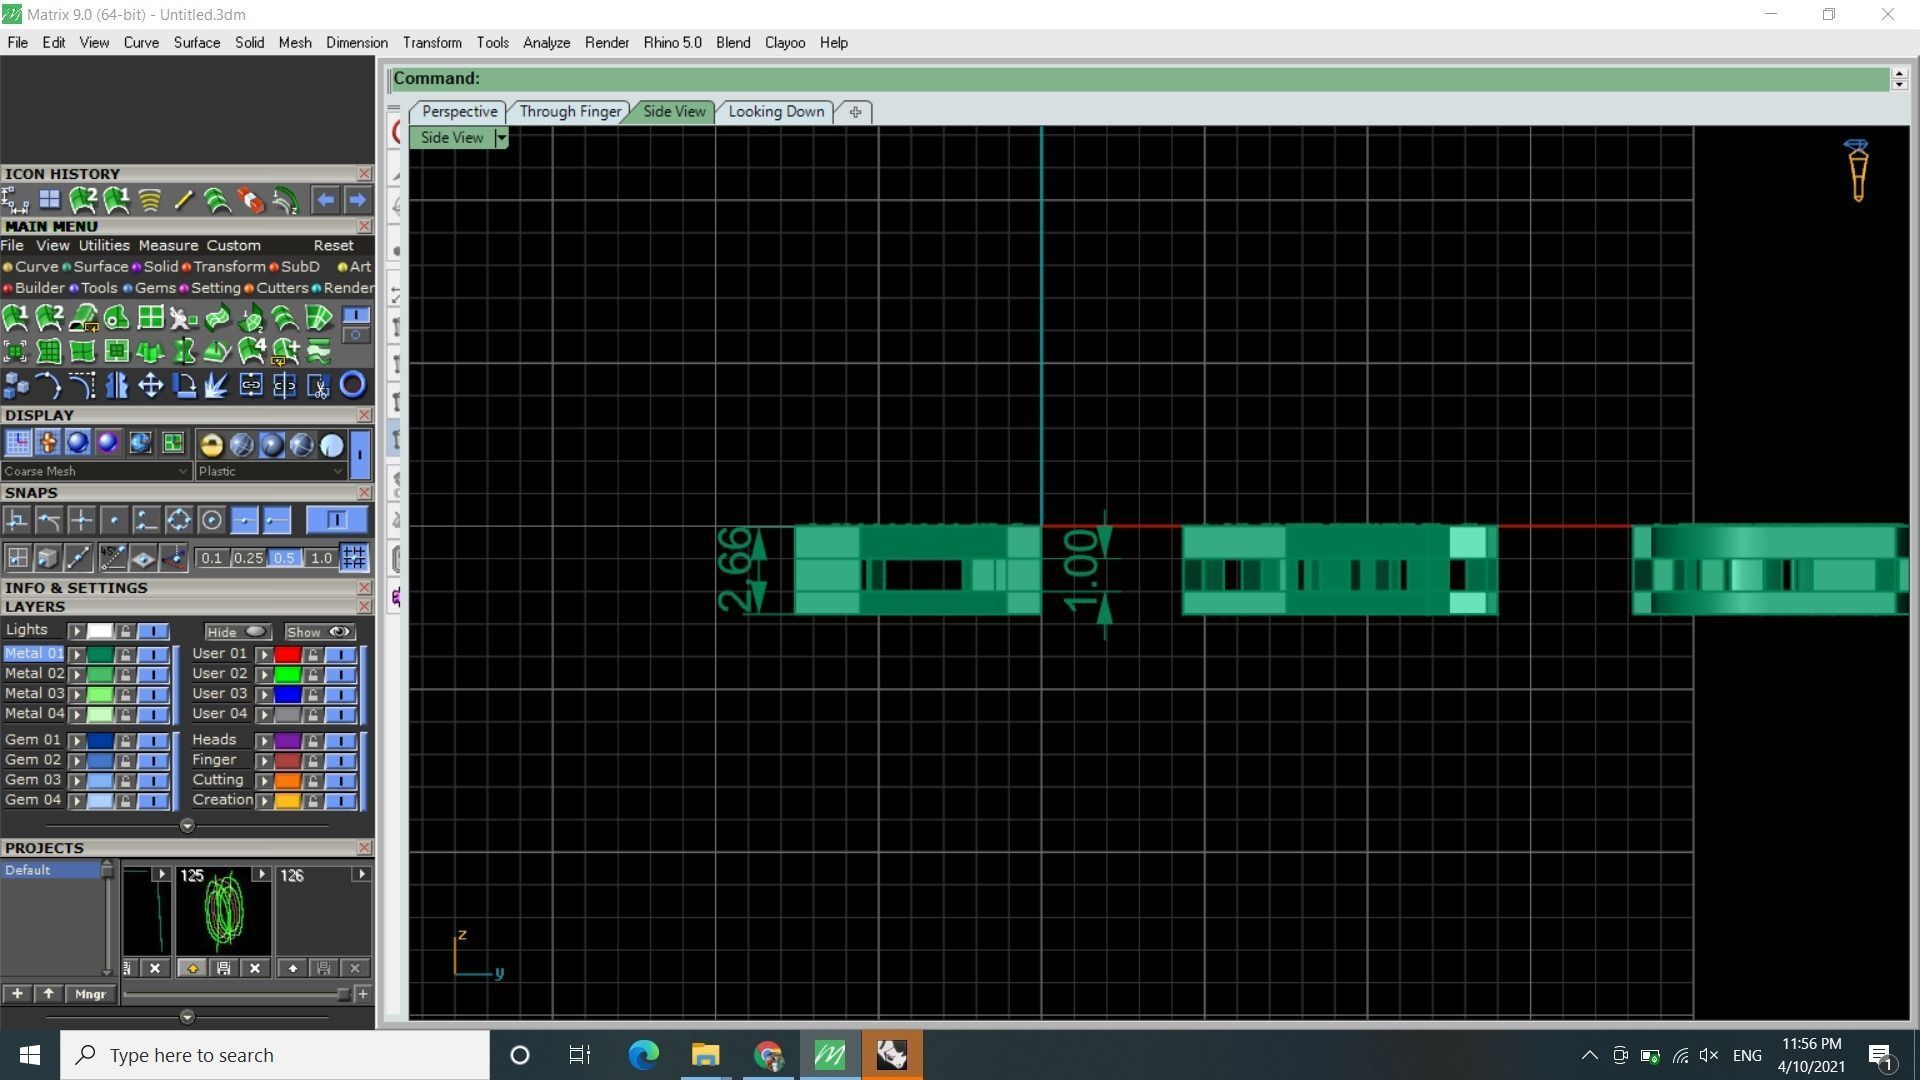Click the Mngr button in Projects
Image resolution: width=1920 pixels, height=1080 pixels.
coord(90,994)
